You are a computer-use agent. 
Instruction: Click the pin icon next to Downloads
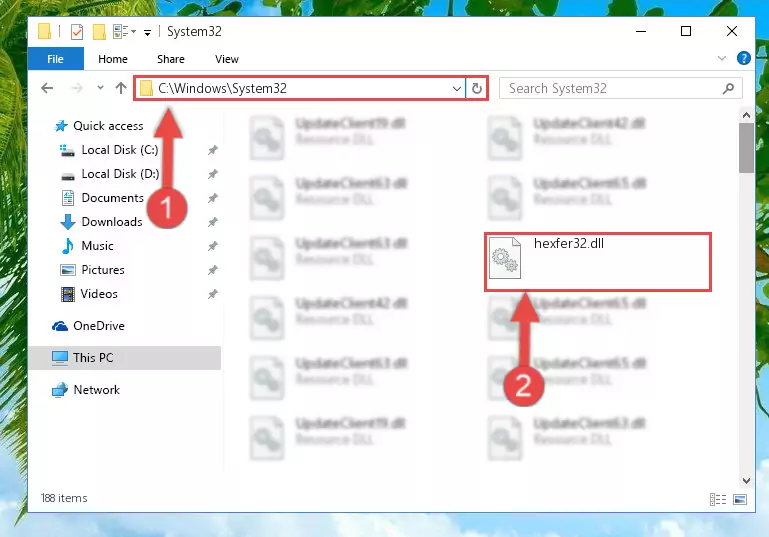coord(212,222)
